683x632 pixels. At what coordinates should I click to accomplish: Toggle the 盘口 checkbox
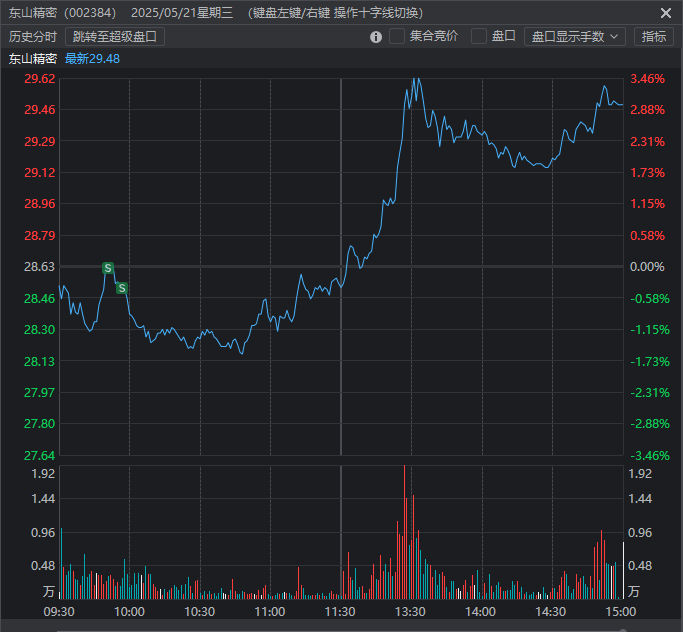[x=479, y=37]
